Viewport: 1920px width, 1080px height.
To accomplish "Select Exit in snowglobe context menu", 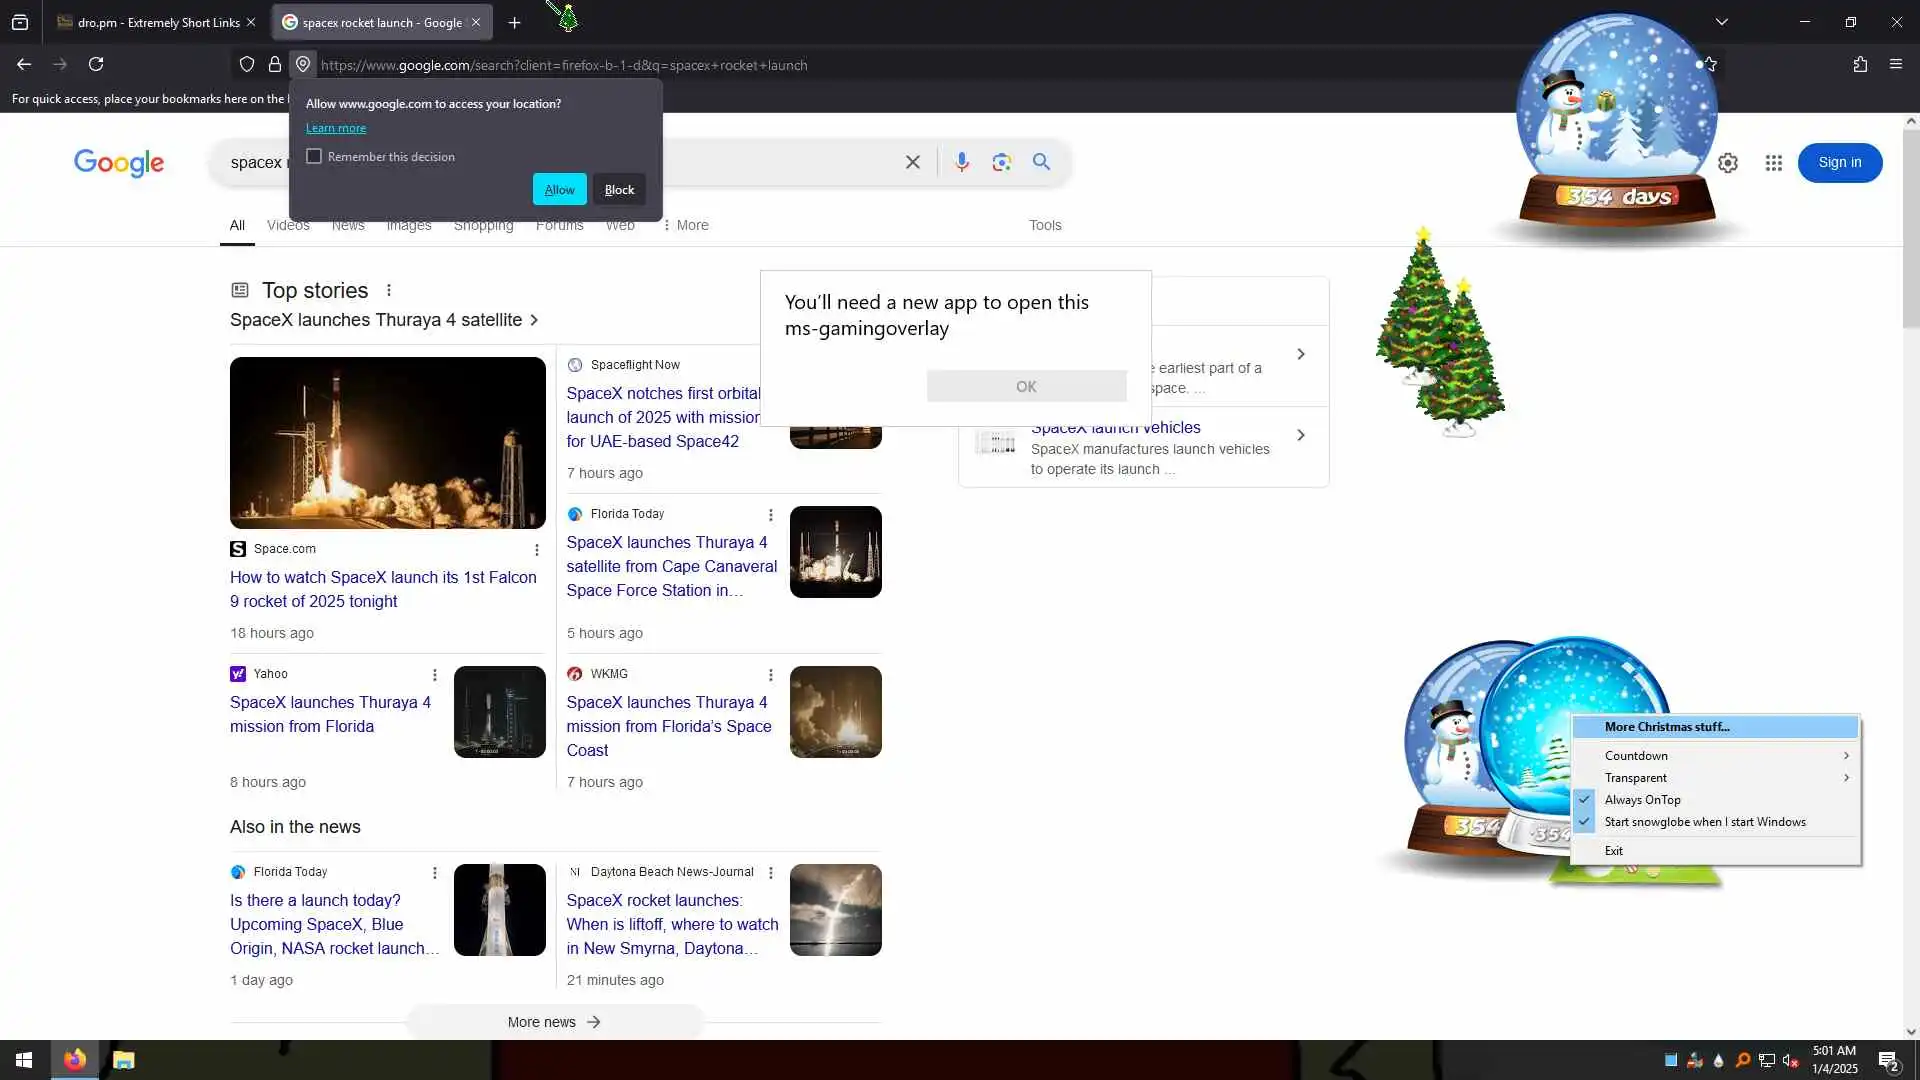I will (x=1613, y=851).
